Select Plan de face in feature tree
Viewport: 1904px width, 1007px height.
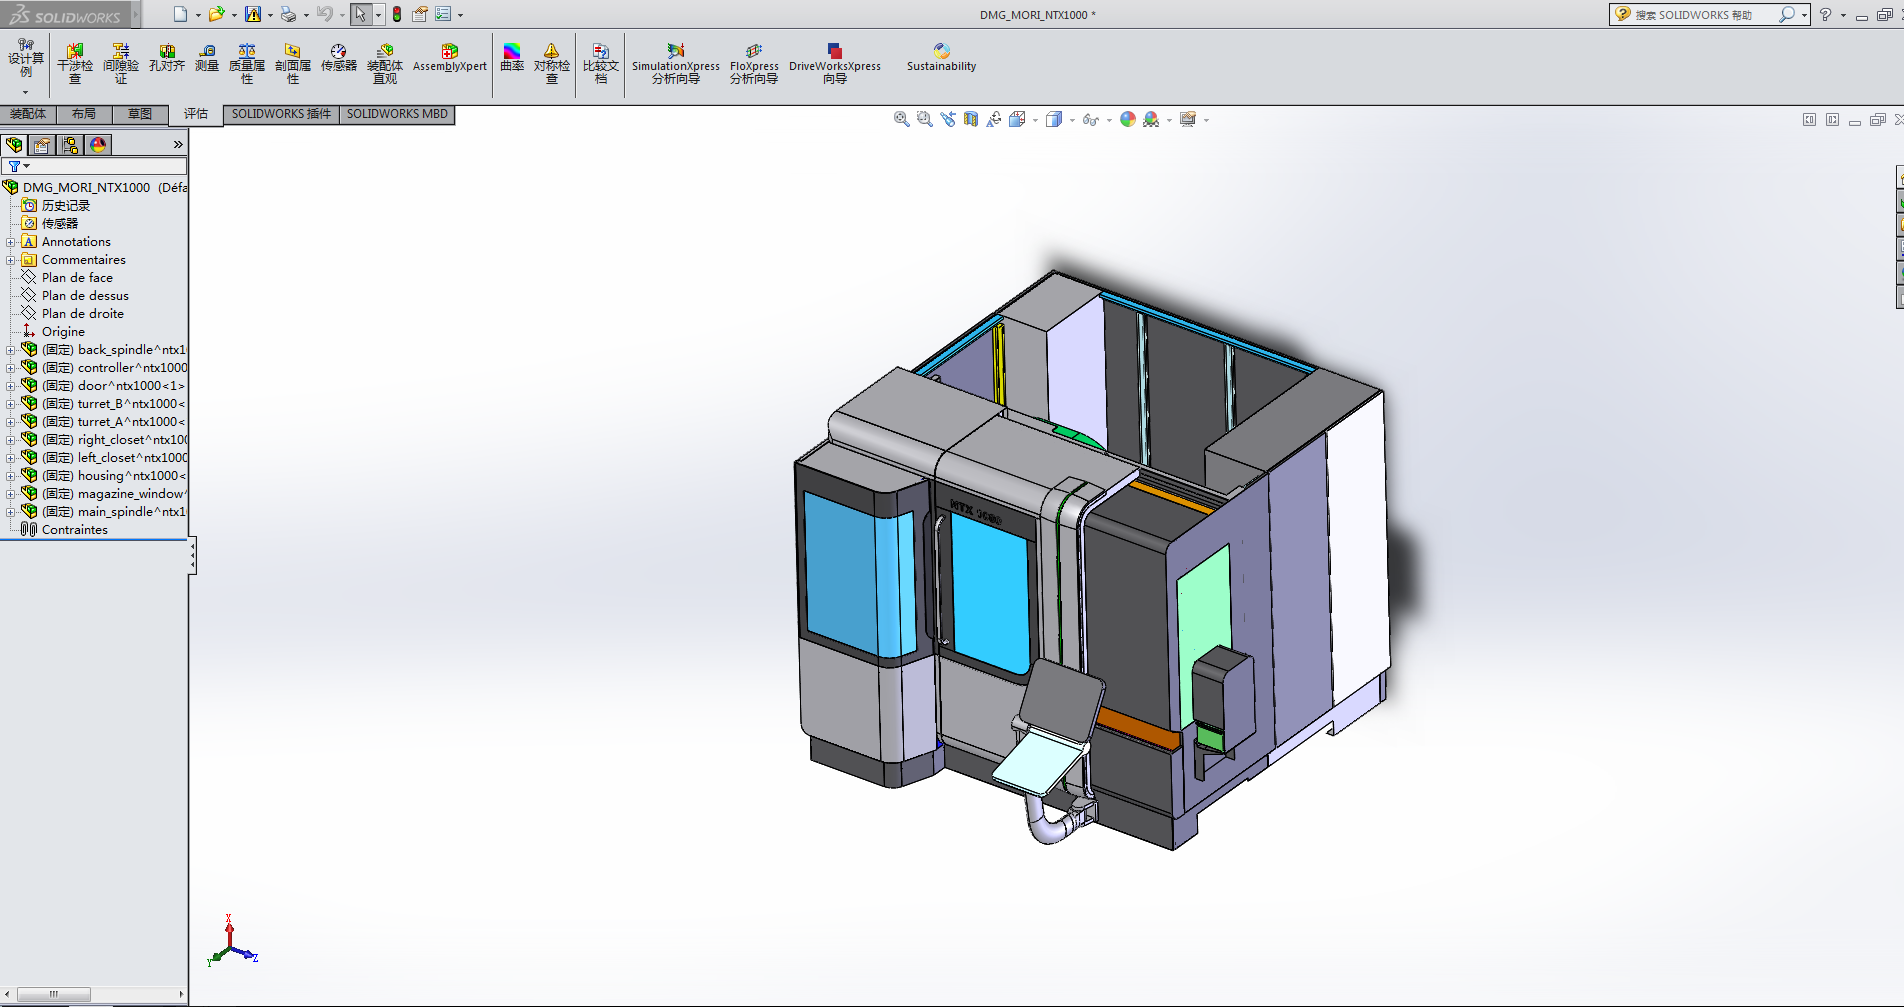click(x=77, y=278)
